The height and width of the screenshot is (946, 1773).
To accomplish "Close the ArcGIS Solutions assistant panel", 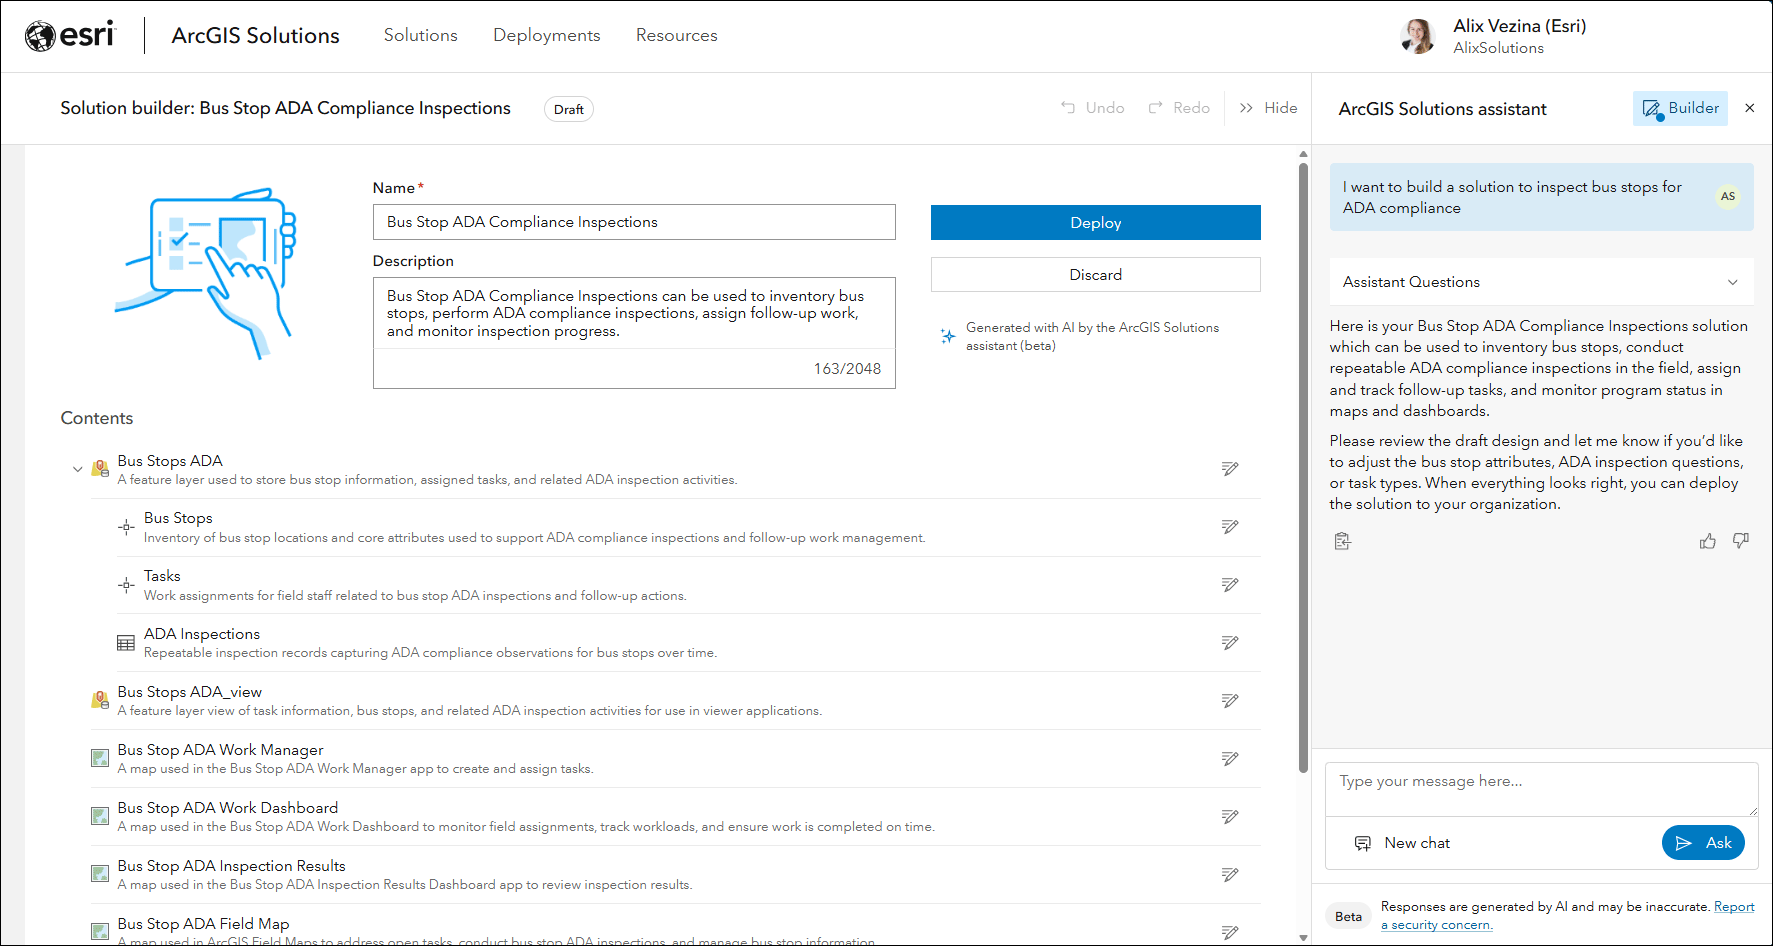I will point(1750,108).
